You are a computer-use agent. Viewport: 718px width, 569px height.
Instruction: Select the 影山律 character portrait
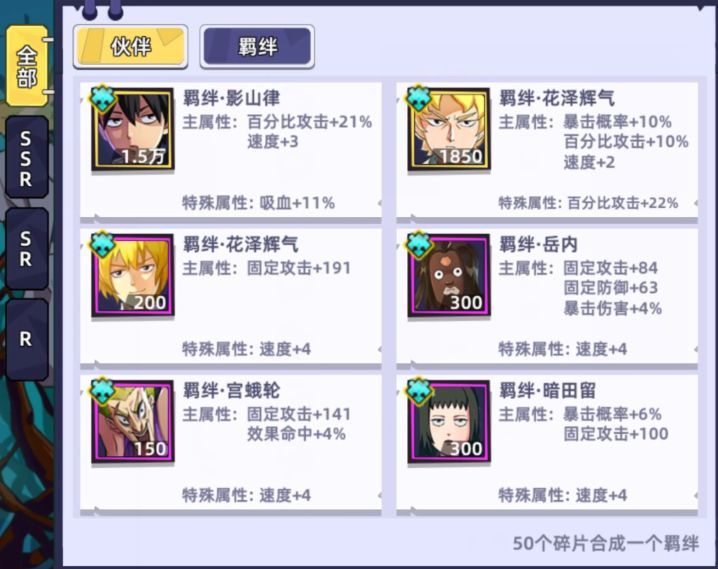133,129
